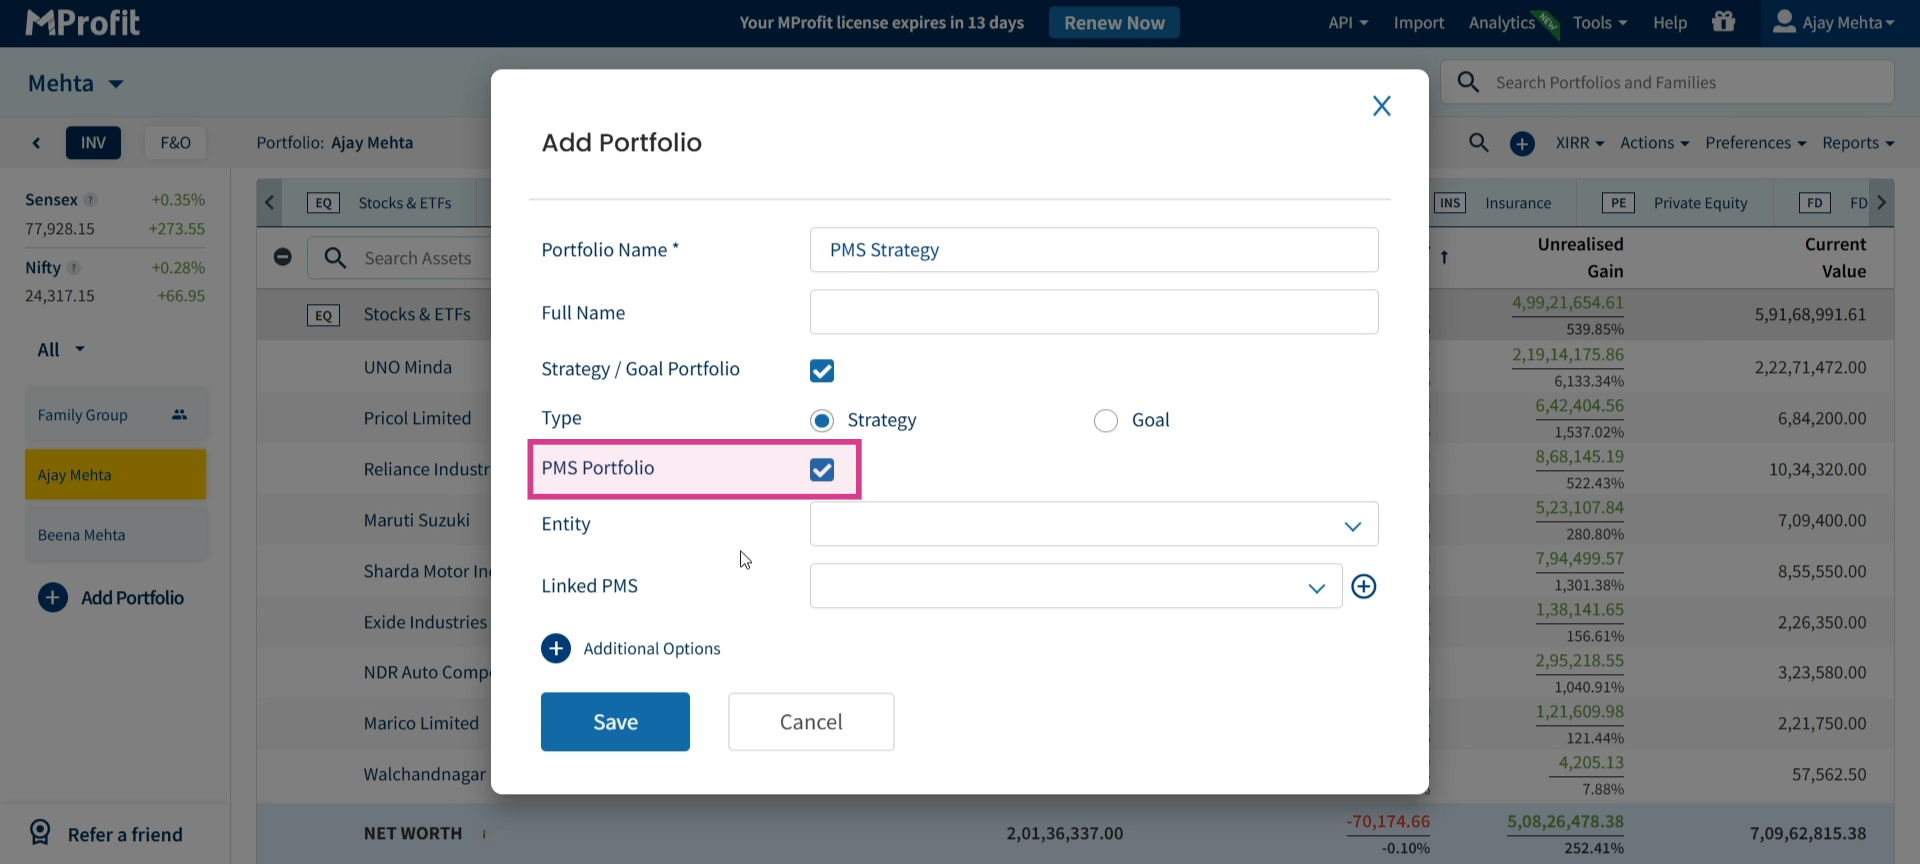Click the plus icon beside Add Portfolio
Screen dimensions: 1920x864
(53, 598)
